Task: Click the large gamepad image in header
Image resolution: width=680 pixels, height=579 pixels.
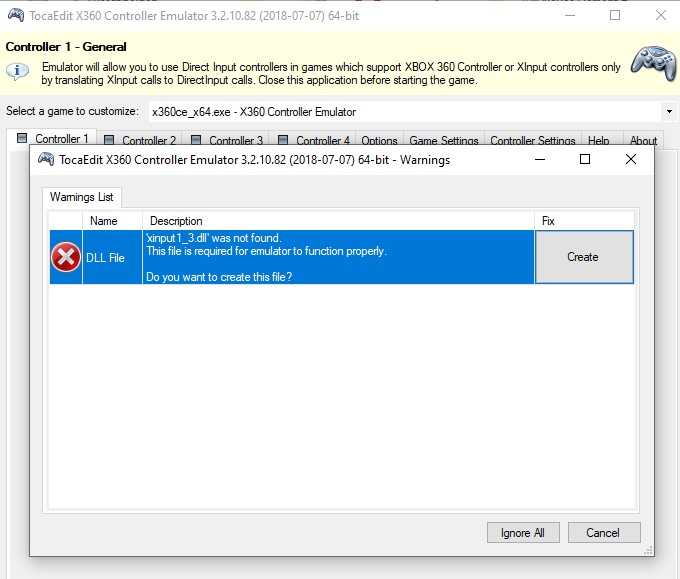Action: point(654,63)
